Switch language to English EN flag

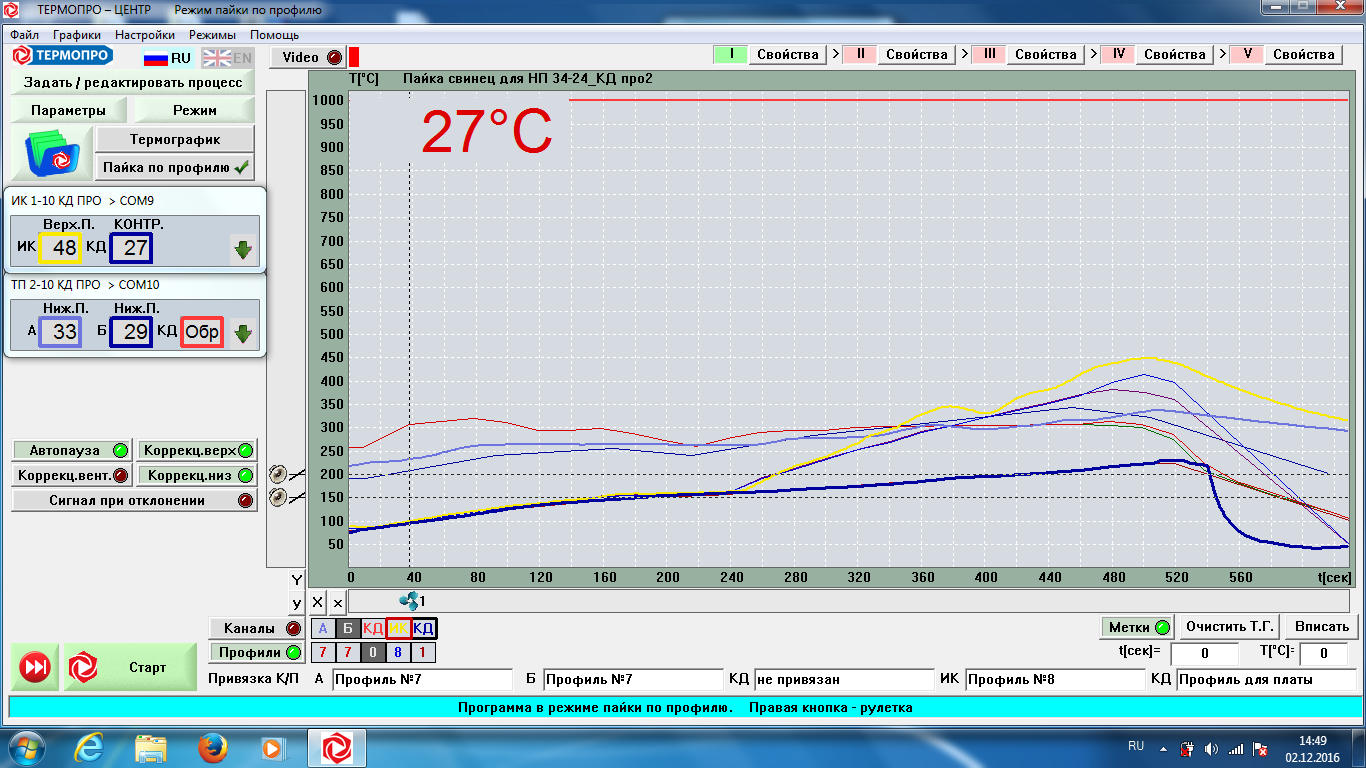pos(227,58)
